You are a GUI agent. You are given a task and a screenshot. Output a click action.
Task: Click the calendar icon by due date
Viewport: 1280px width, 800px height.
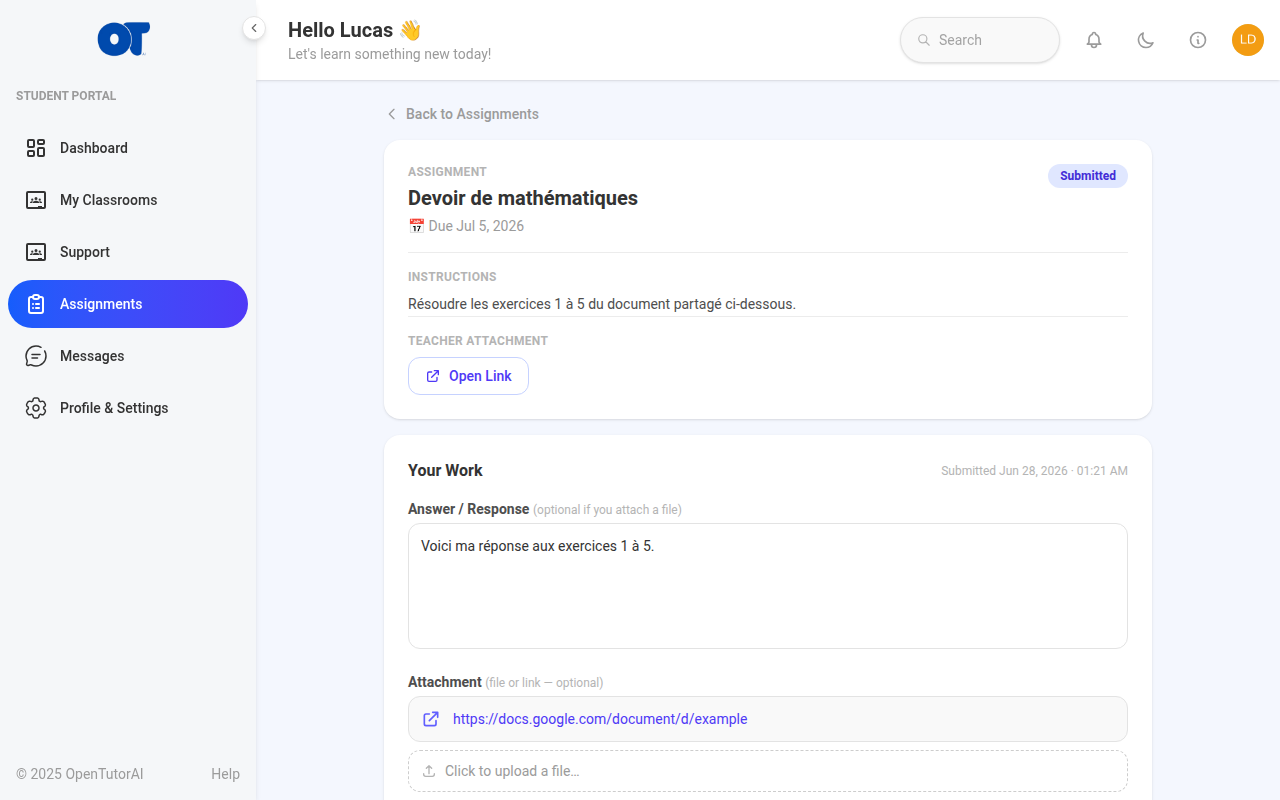click(x=416, y=226)
